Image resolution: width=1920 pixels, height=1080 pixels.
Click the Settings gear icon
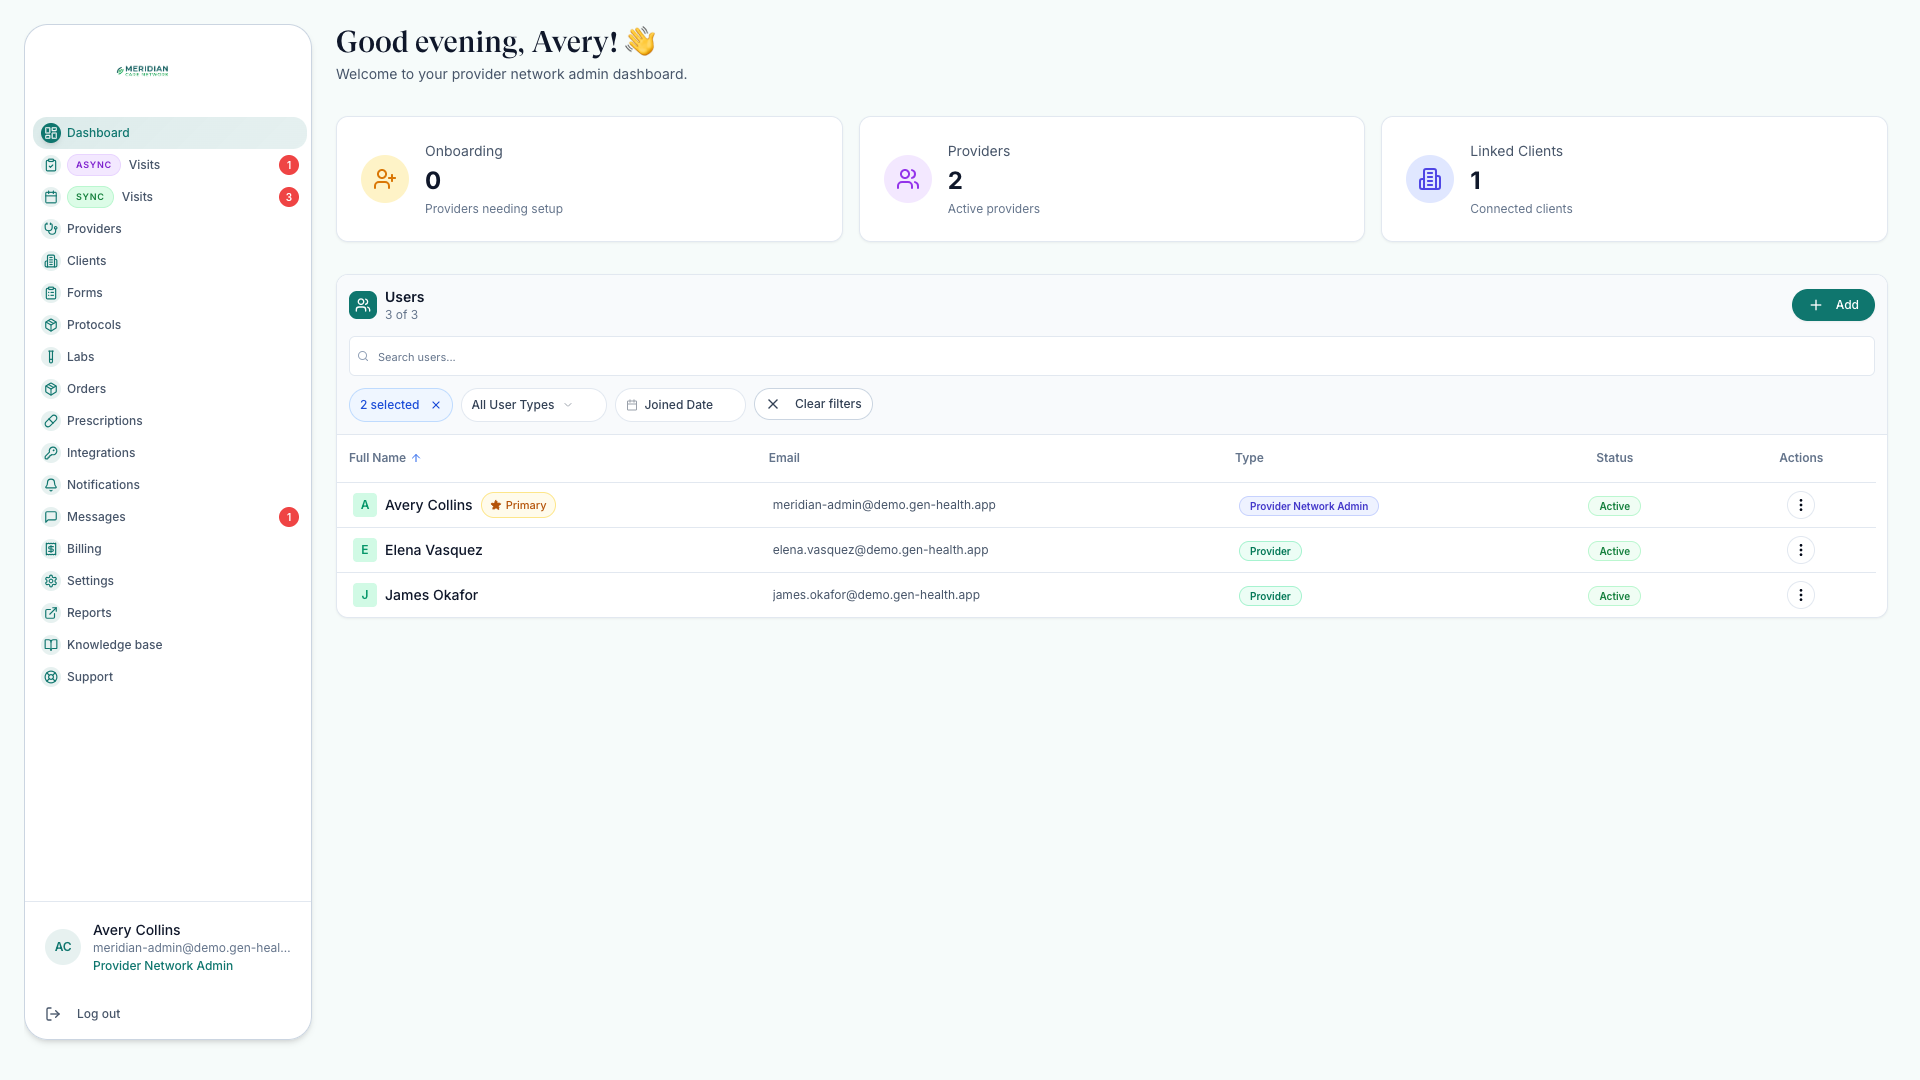click(51, 581)
